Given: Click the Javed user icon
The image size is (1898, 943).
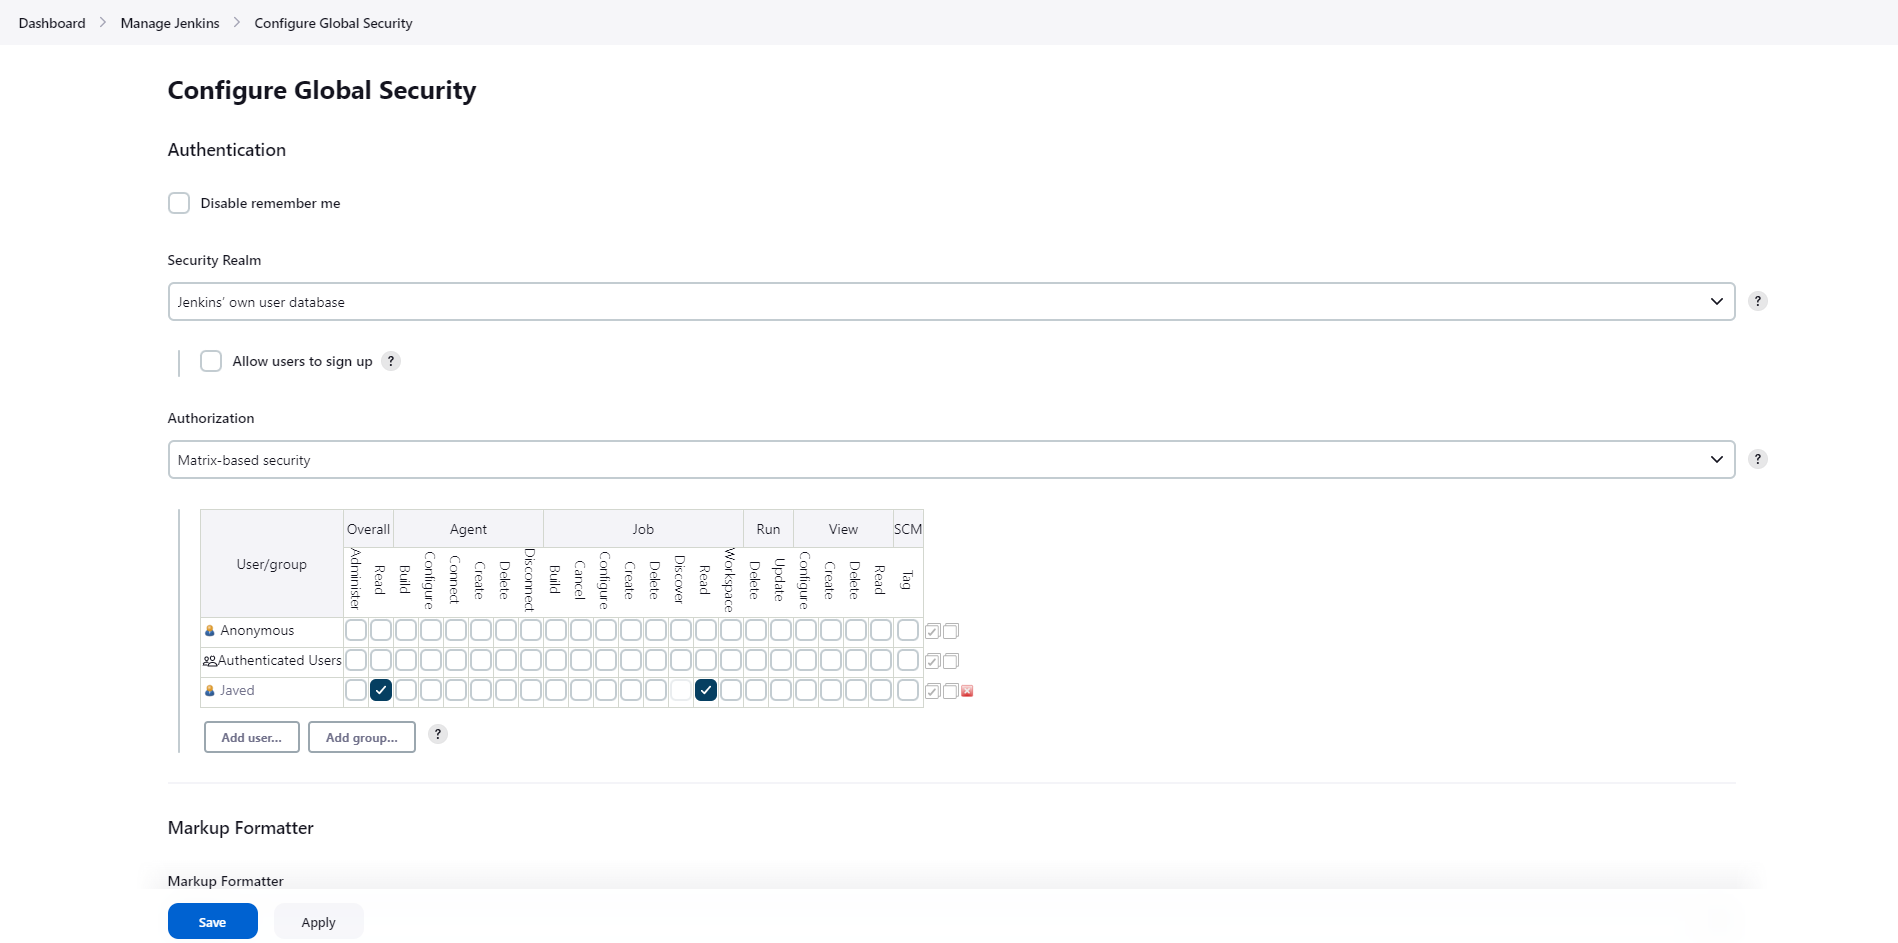Looking at the screenshot, I should point(210,691).
